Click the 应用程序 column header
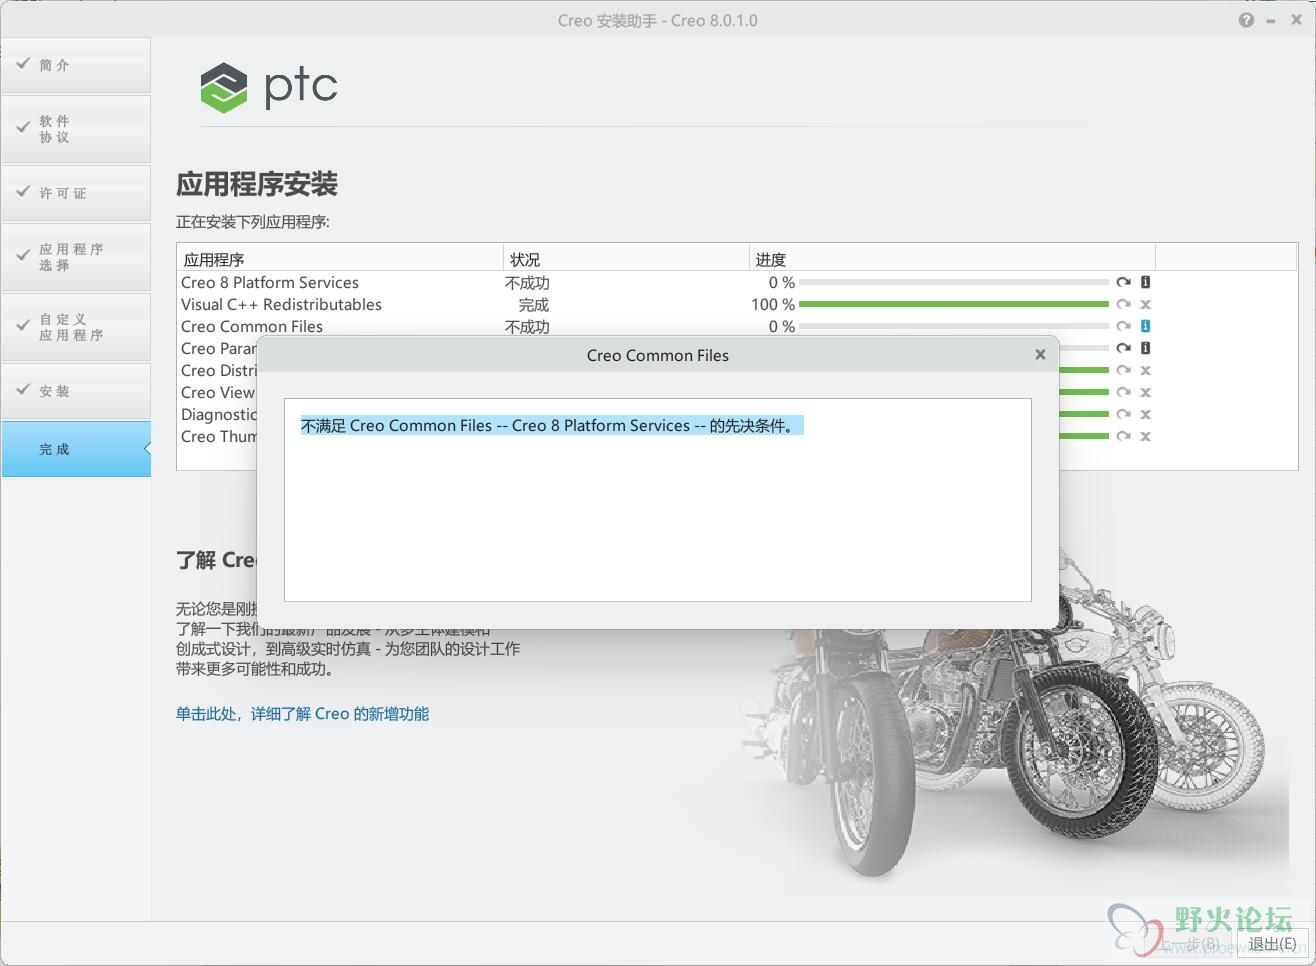This screenshot has width=1316, height=966. (340, 259)
